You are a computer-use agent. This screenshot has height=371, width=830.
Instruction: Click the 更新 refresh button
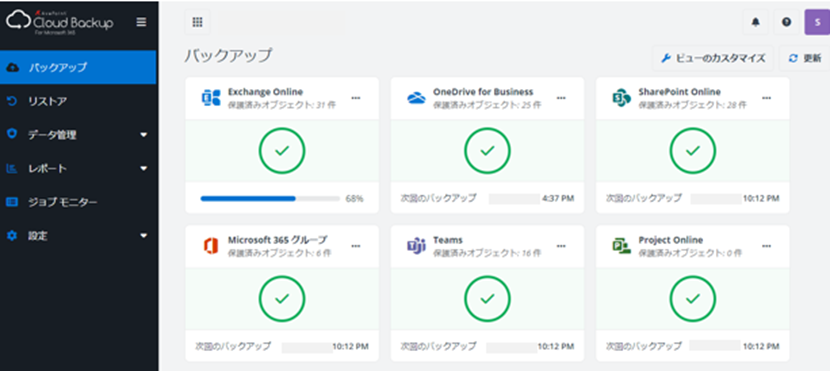805,58
